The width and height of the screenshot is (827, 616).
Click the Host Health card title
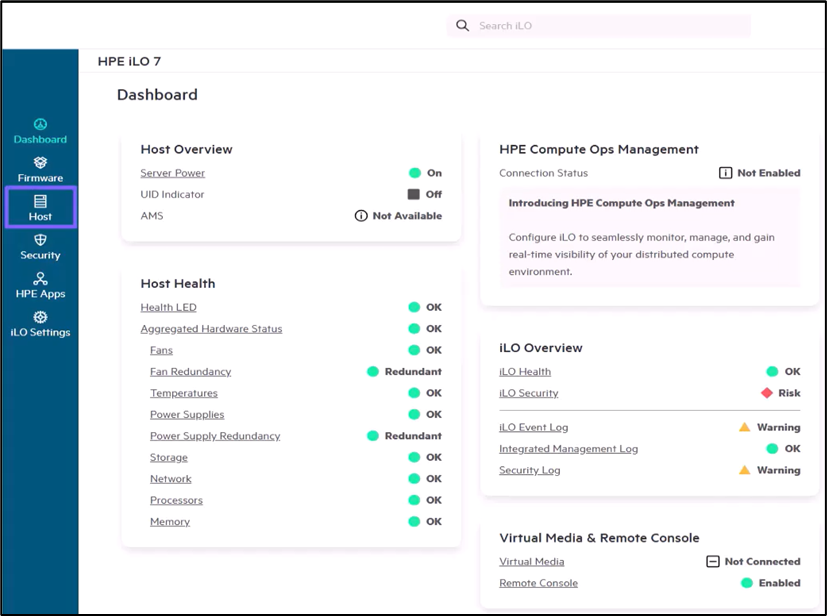178,284
